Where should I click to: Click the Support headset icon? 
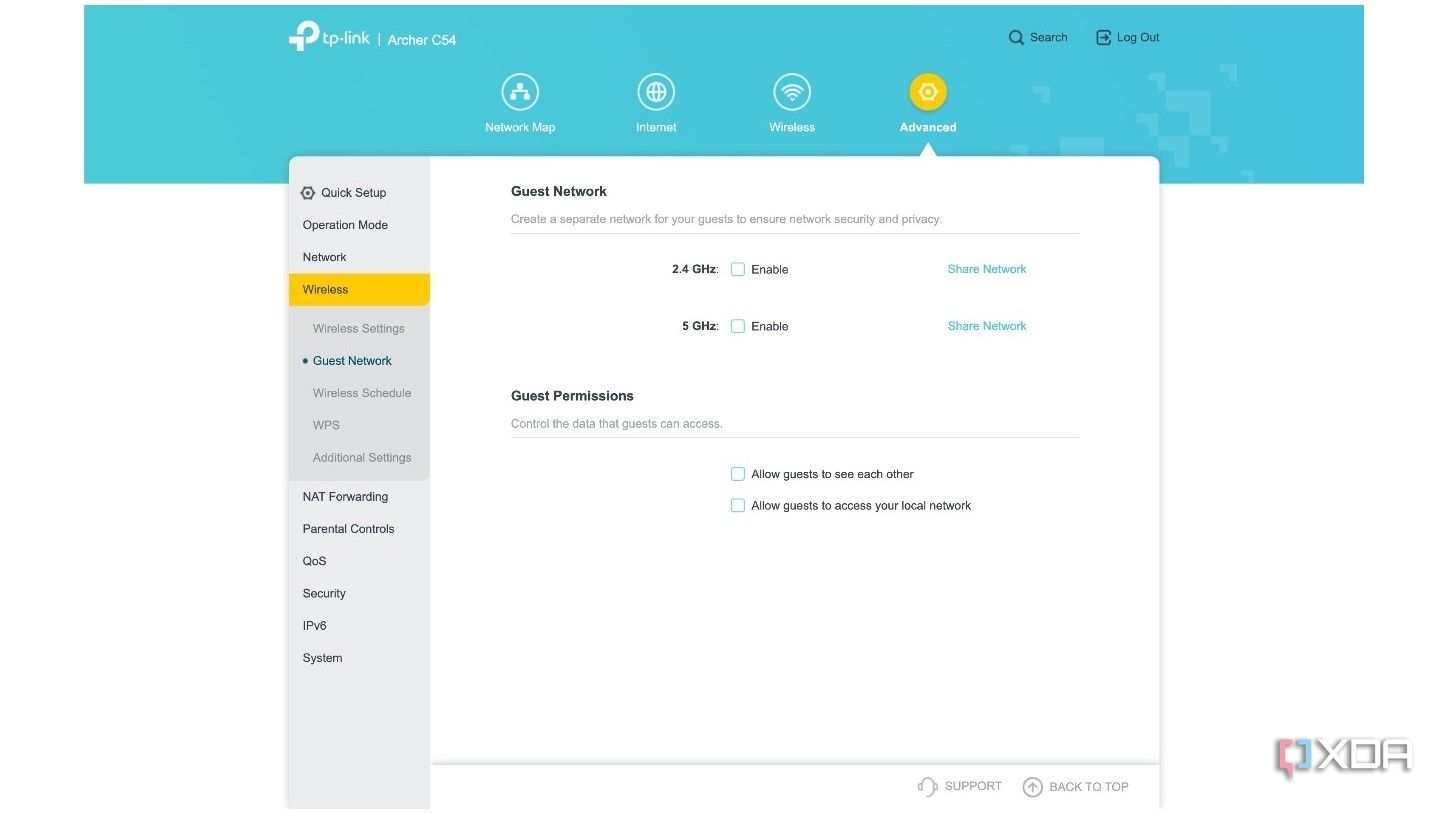(x=927, y=787)
